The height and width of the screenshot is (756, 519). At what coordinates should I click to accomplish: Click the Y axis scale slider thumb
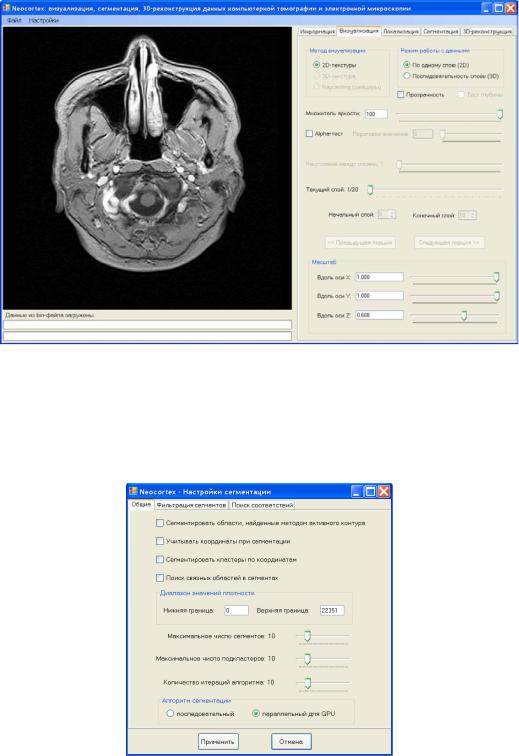[x=497, y=296]
